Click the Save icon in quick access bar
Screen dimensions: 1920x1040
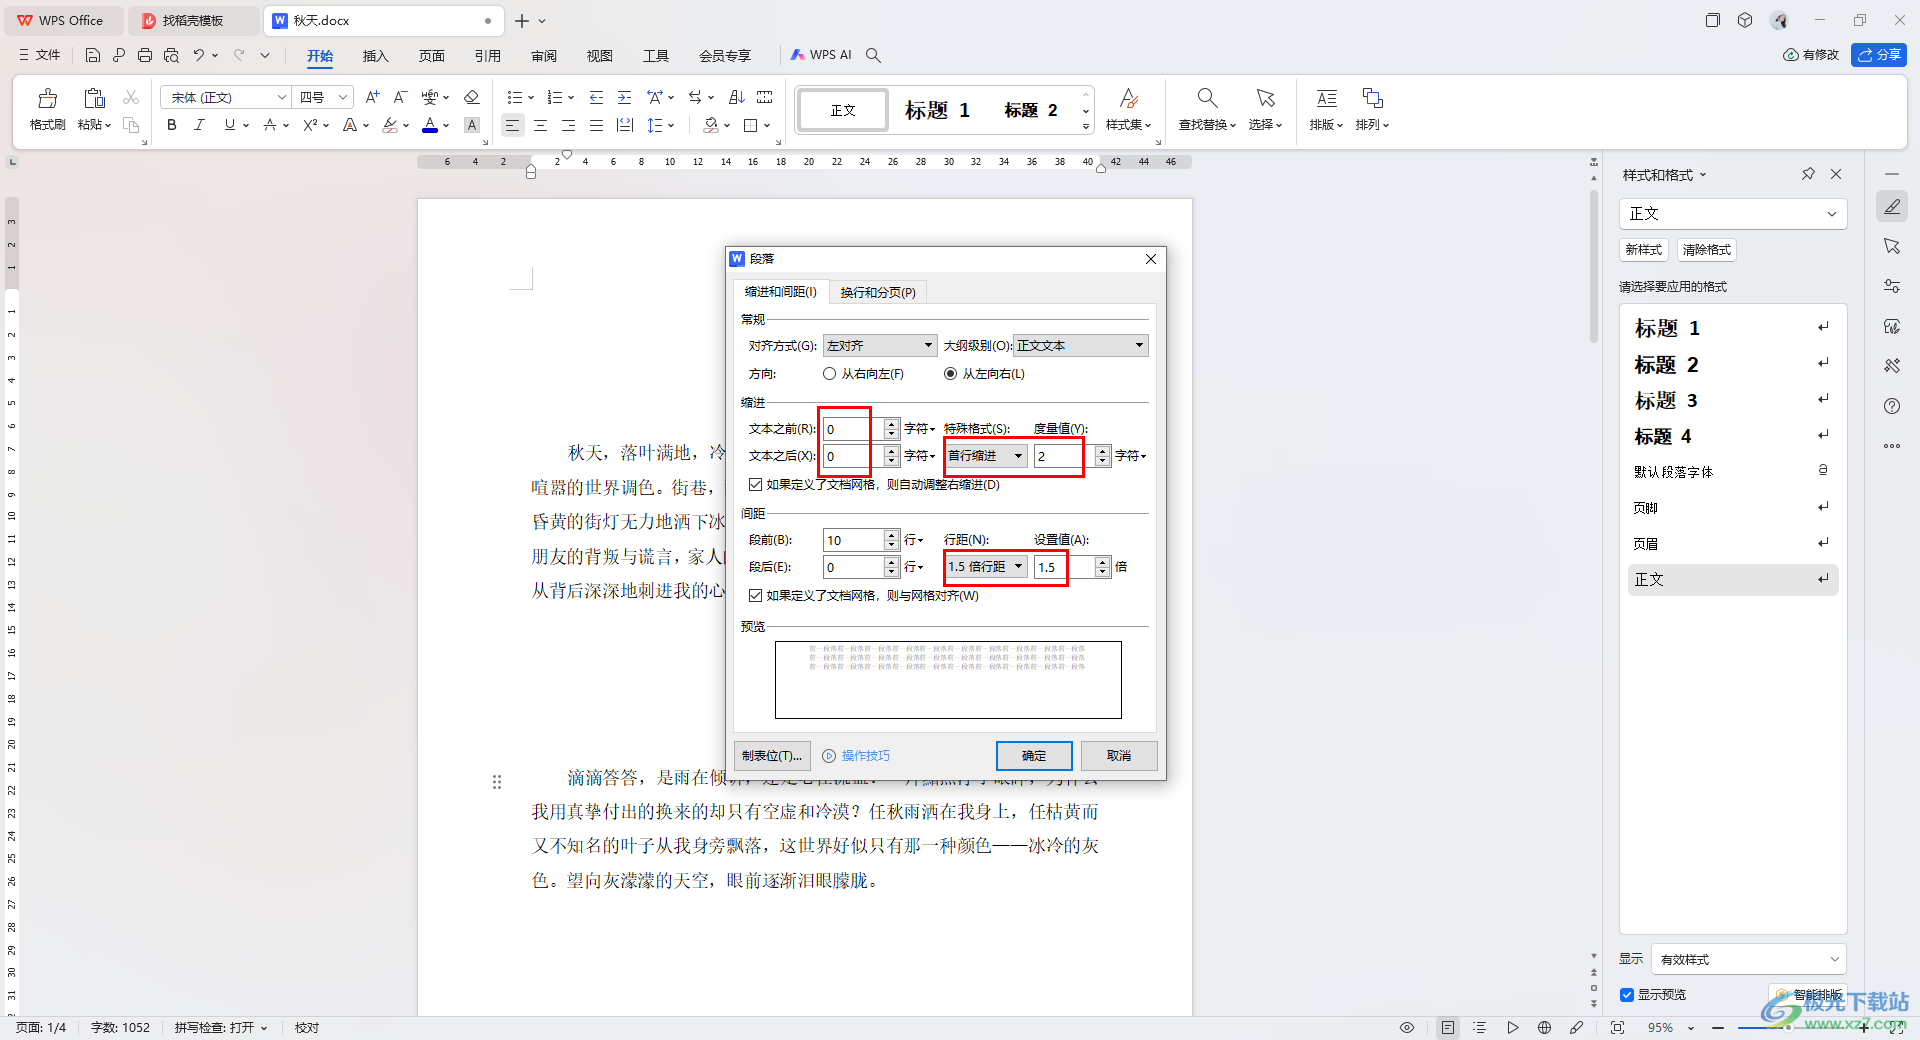(93, 55)
